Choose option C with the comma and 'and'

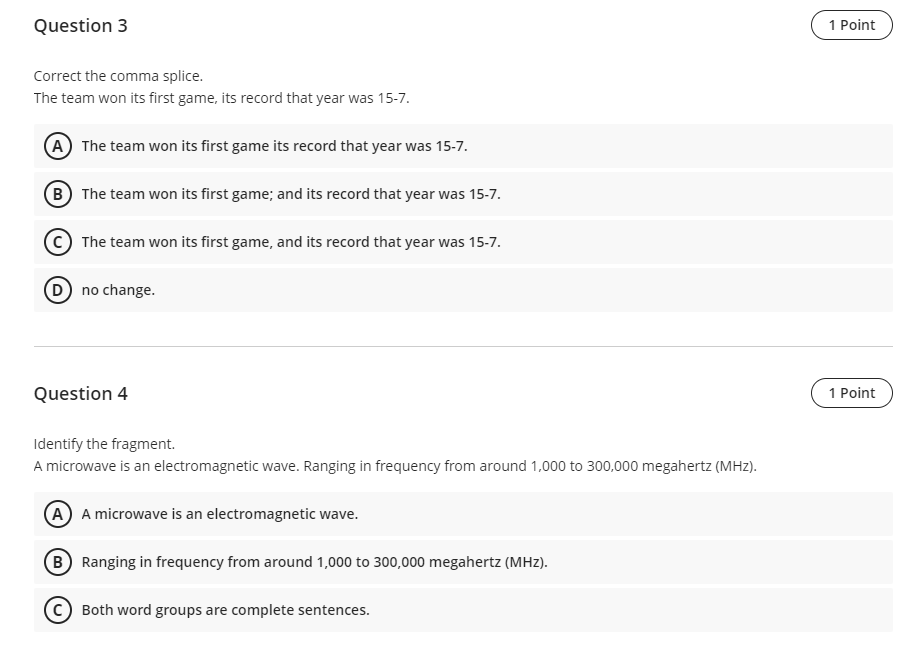click(x=57, y=242)
